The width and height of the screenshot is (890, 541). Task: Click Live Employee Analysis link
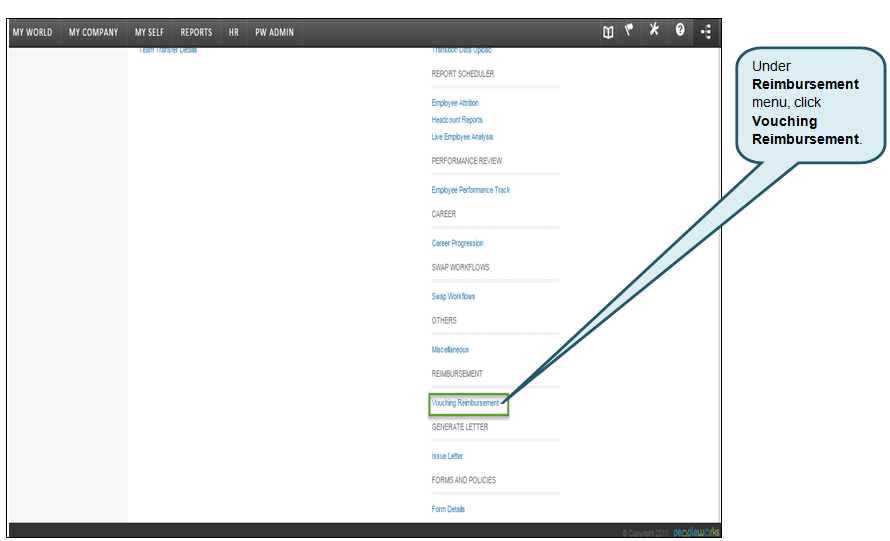click(462, 137)
